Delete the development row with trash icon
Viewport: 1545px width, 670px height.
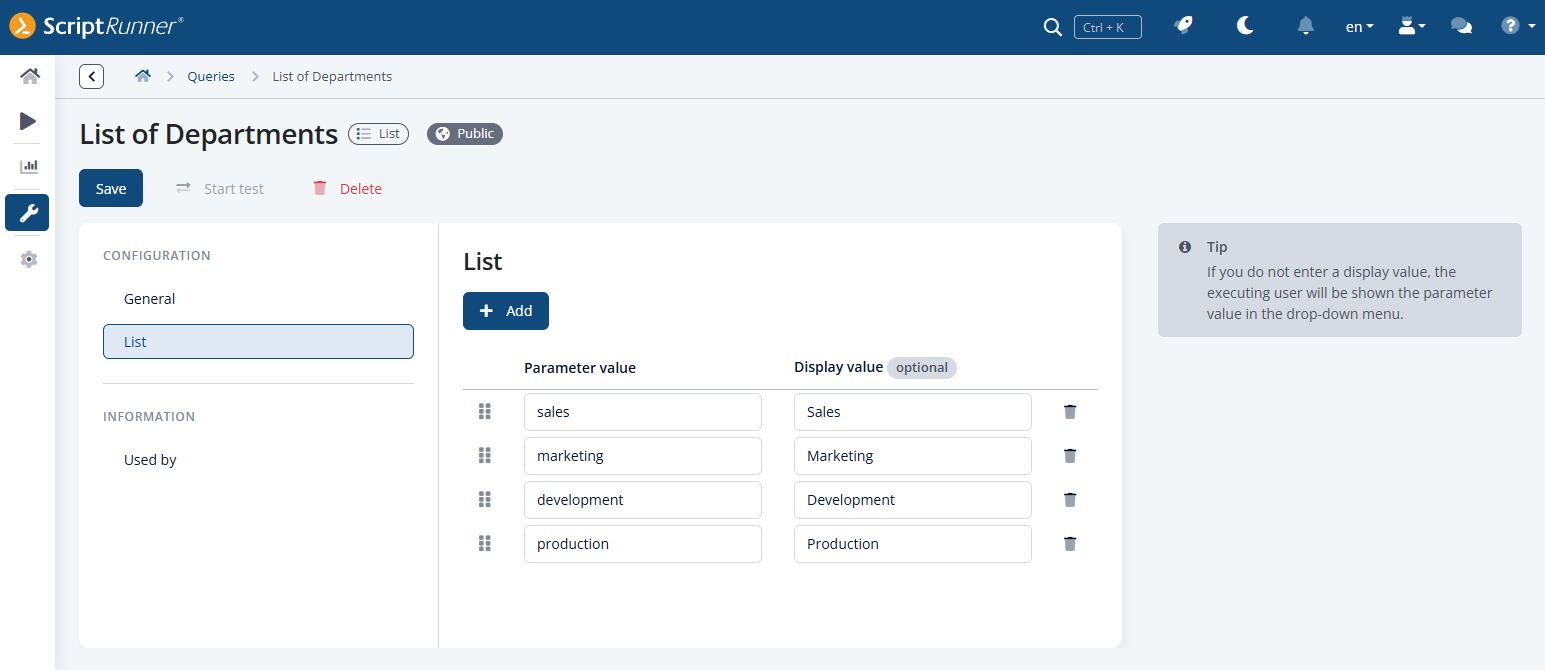coord(1070,499)
